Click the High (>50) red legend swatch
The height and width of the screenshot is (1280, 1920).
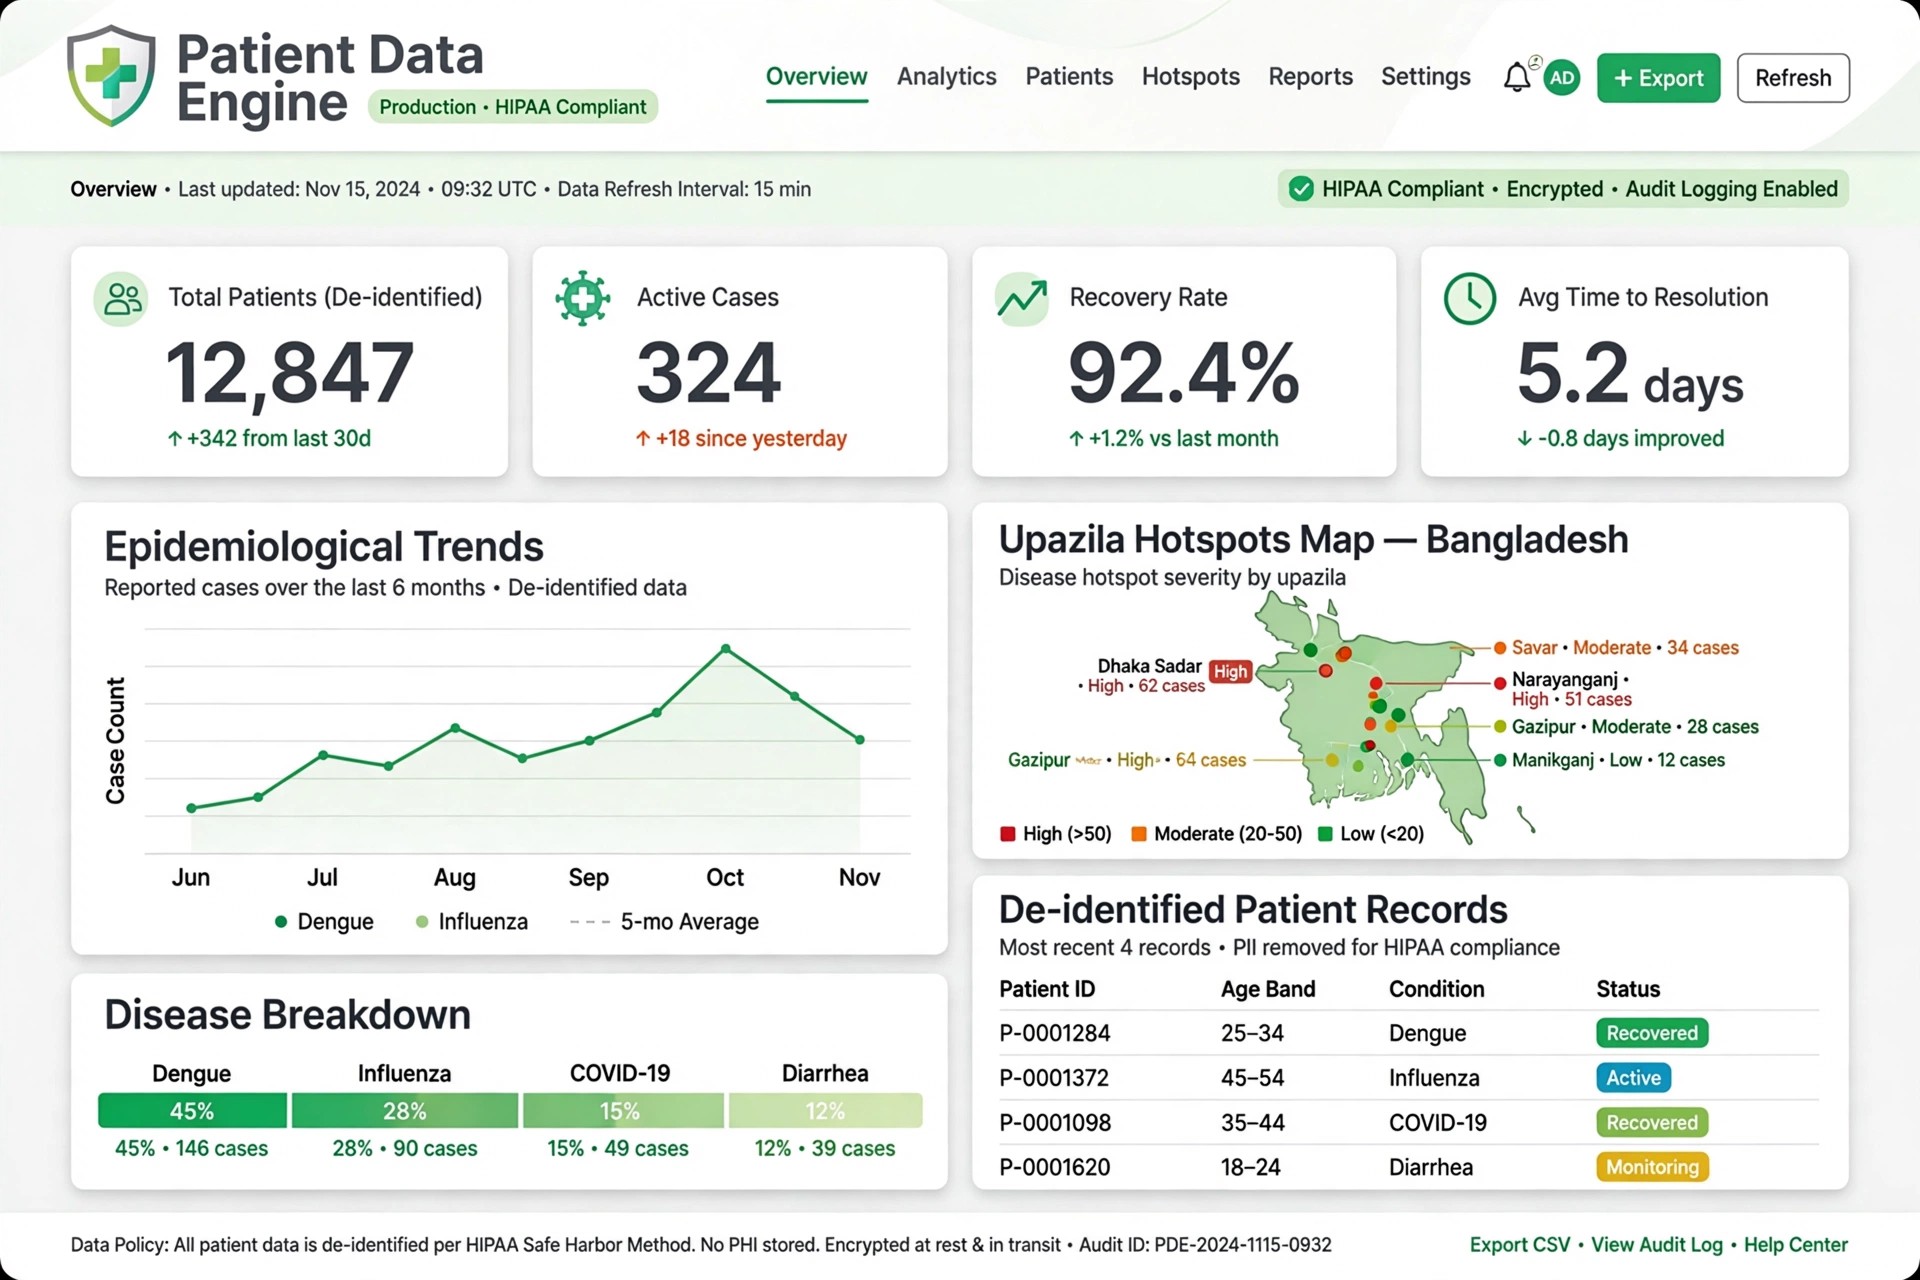(1008, 834)
